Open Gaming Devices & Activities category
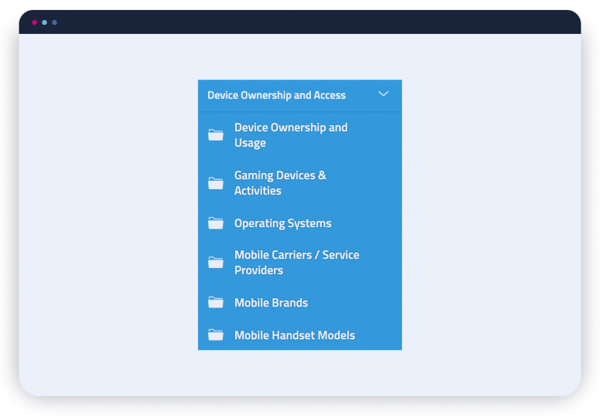The image size is (600, 417). (x=280, y=183)
